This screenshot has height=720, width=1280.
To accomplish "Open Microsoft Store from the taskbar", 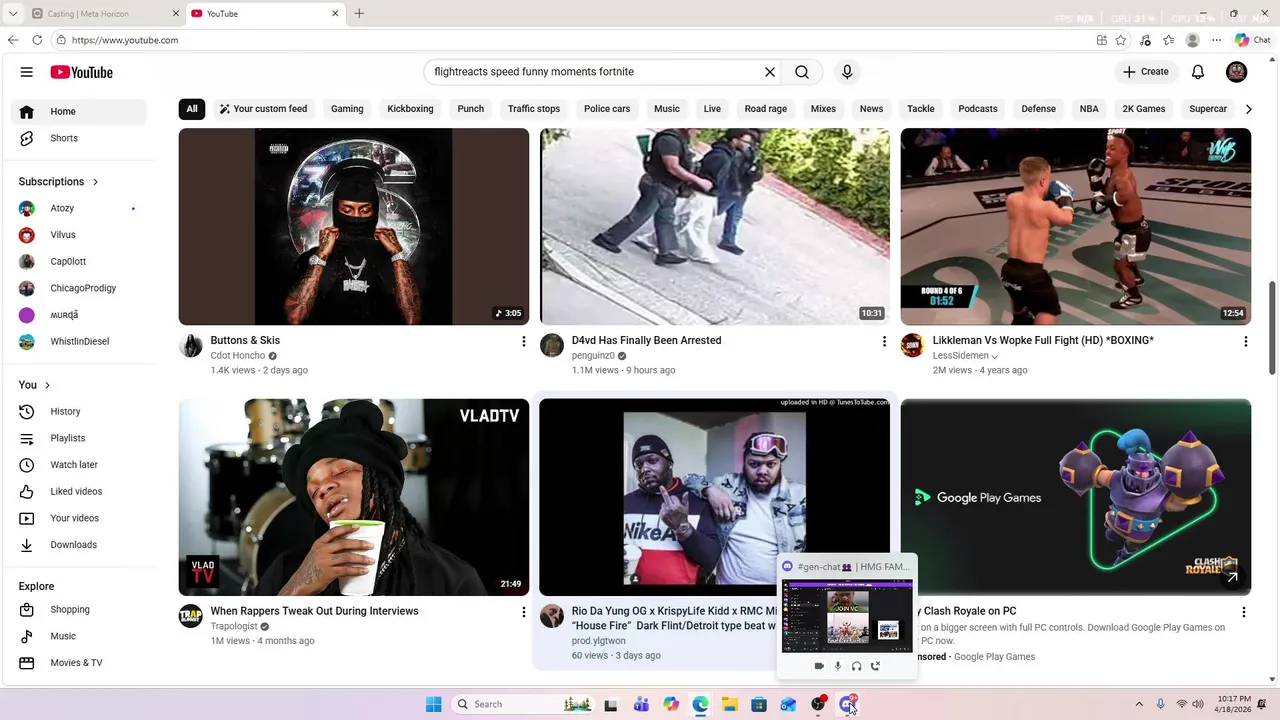I will pos(759,704).
